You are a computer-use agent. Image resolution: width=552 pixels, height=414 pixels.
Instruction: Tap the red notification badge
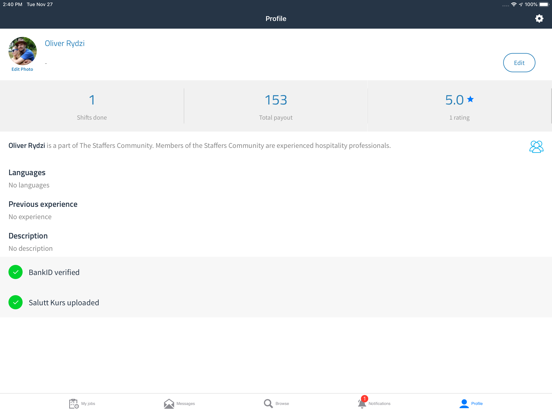364,399
